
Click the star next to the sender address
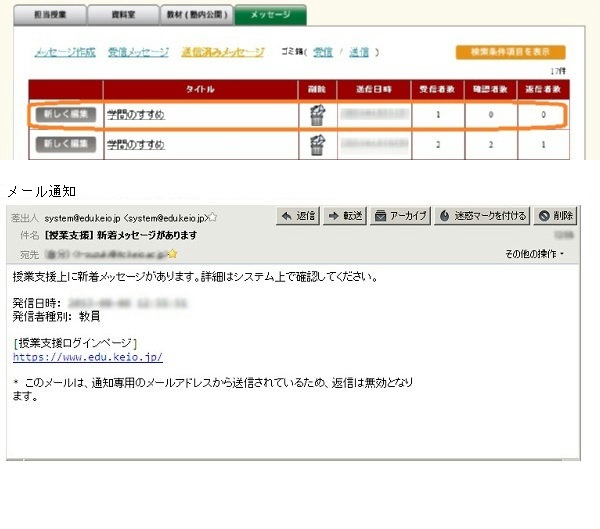point(213,217)
